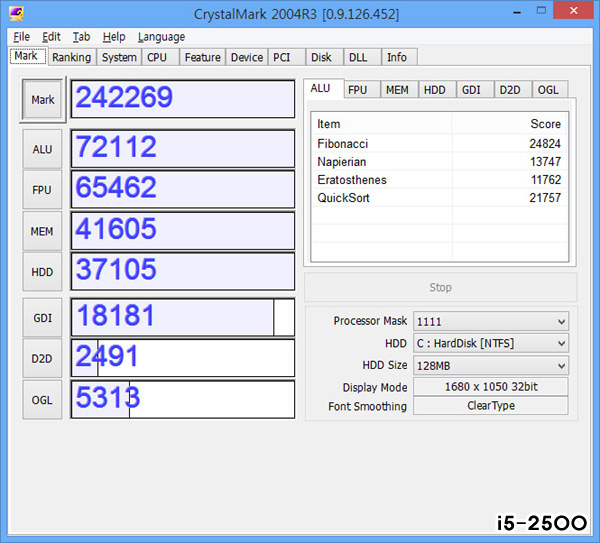Viewport: 600px width, 543px height.
Task: Open the File menu
Action: 21,37
